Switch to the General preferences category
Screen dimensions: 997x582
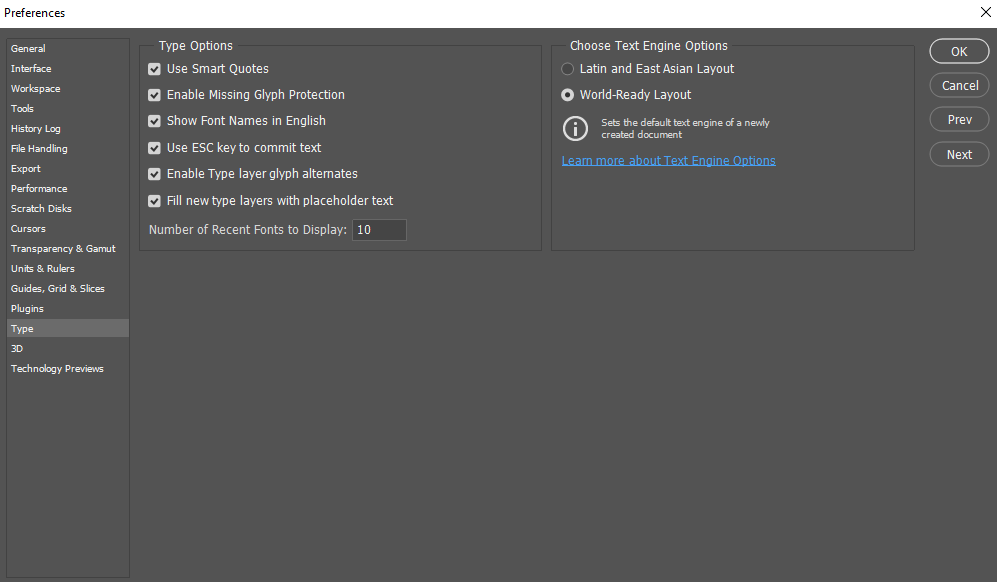pos(28,49)
